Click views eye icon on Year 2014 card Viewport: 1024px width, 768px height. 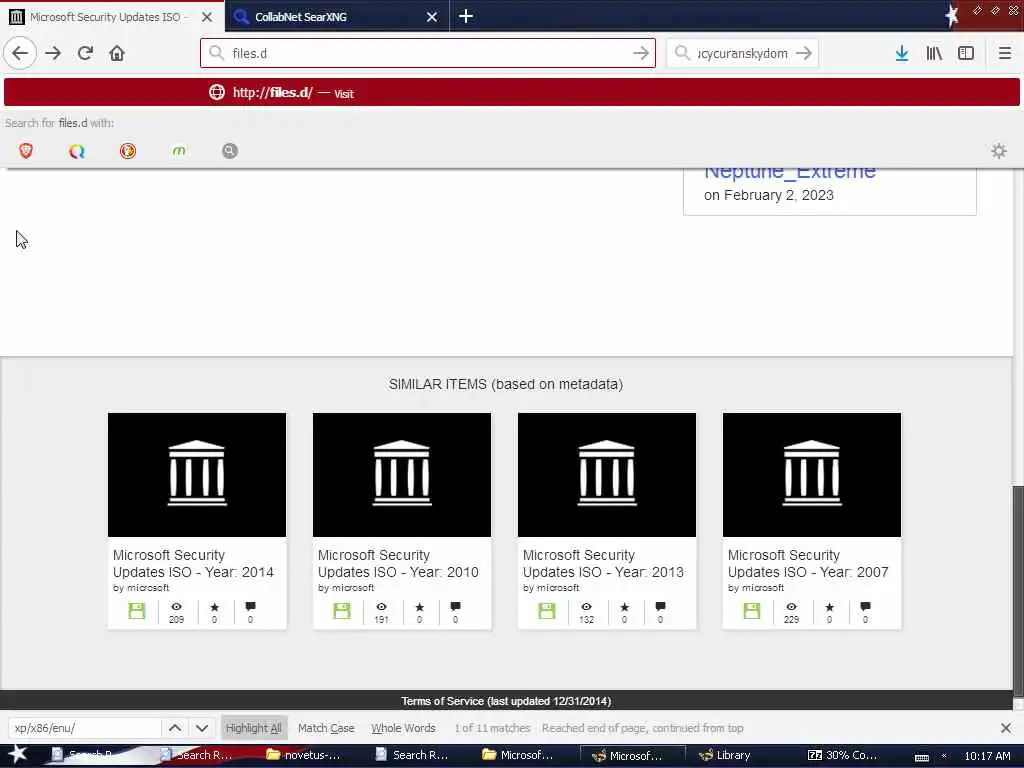click(176, 607)
